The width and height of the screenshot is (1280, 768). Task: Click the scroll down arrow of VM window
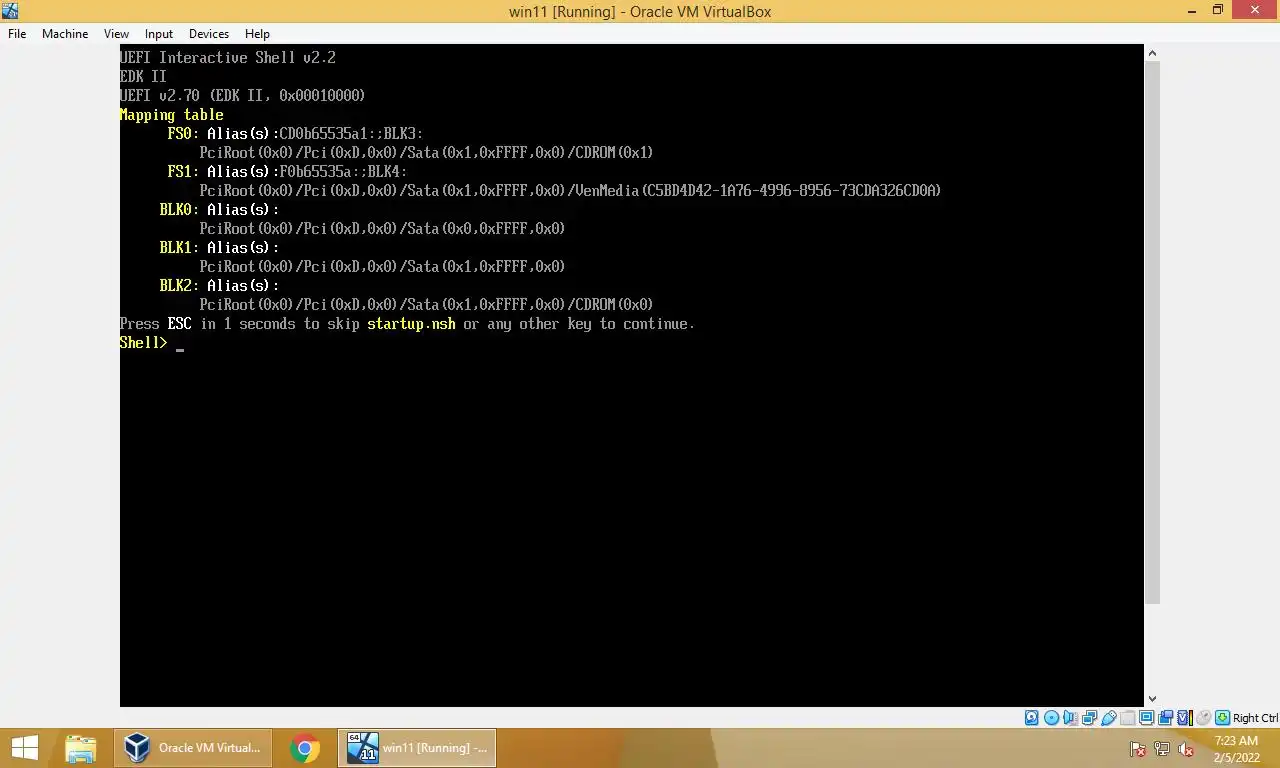pos(1152,699)
